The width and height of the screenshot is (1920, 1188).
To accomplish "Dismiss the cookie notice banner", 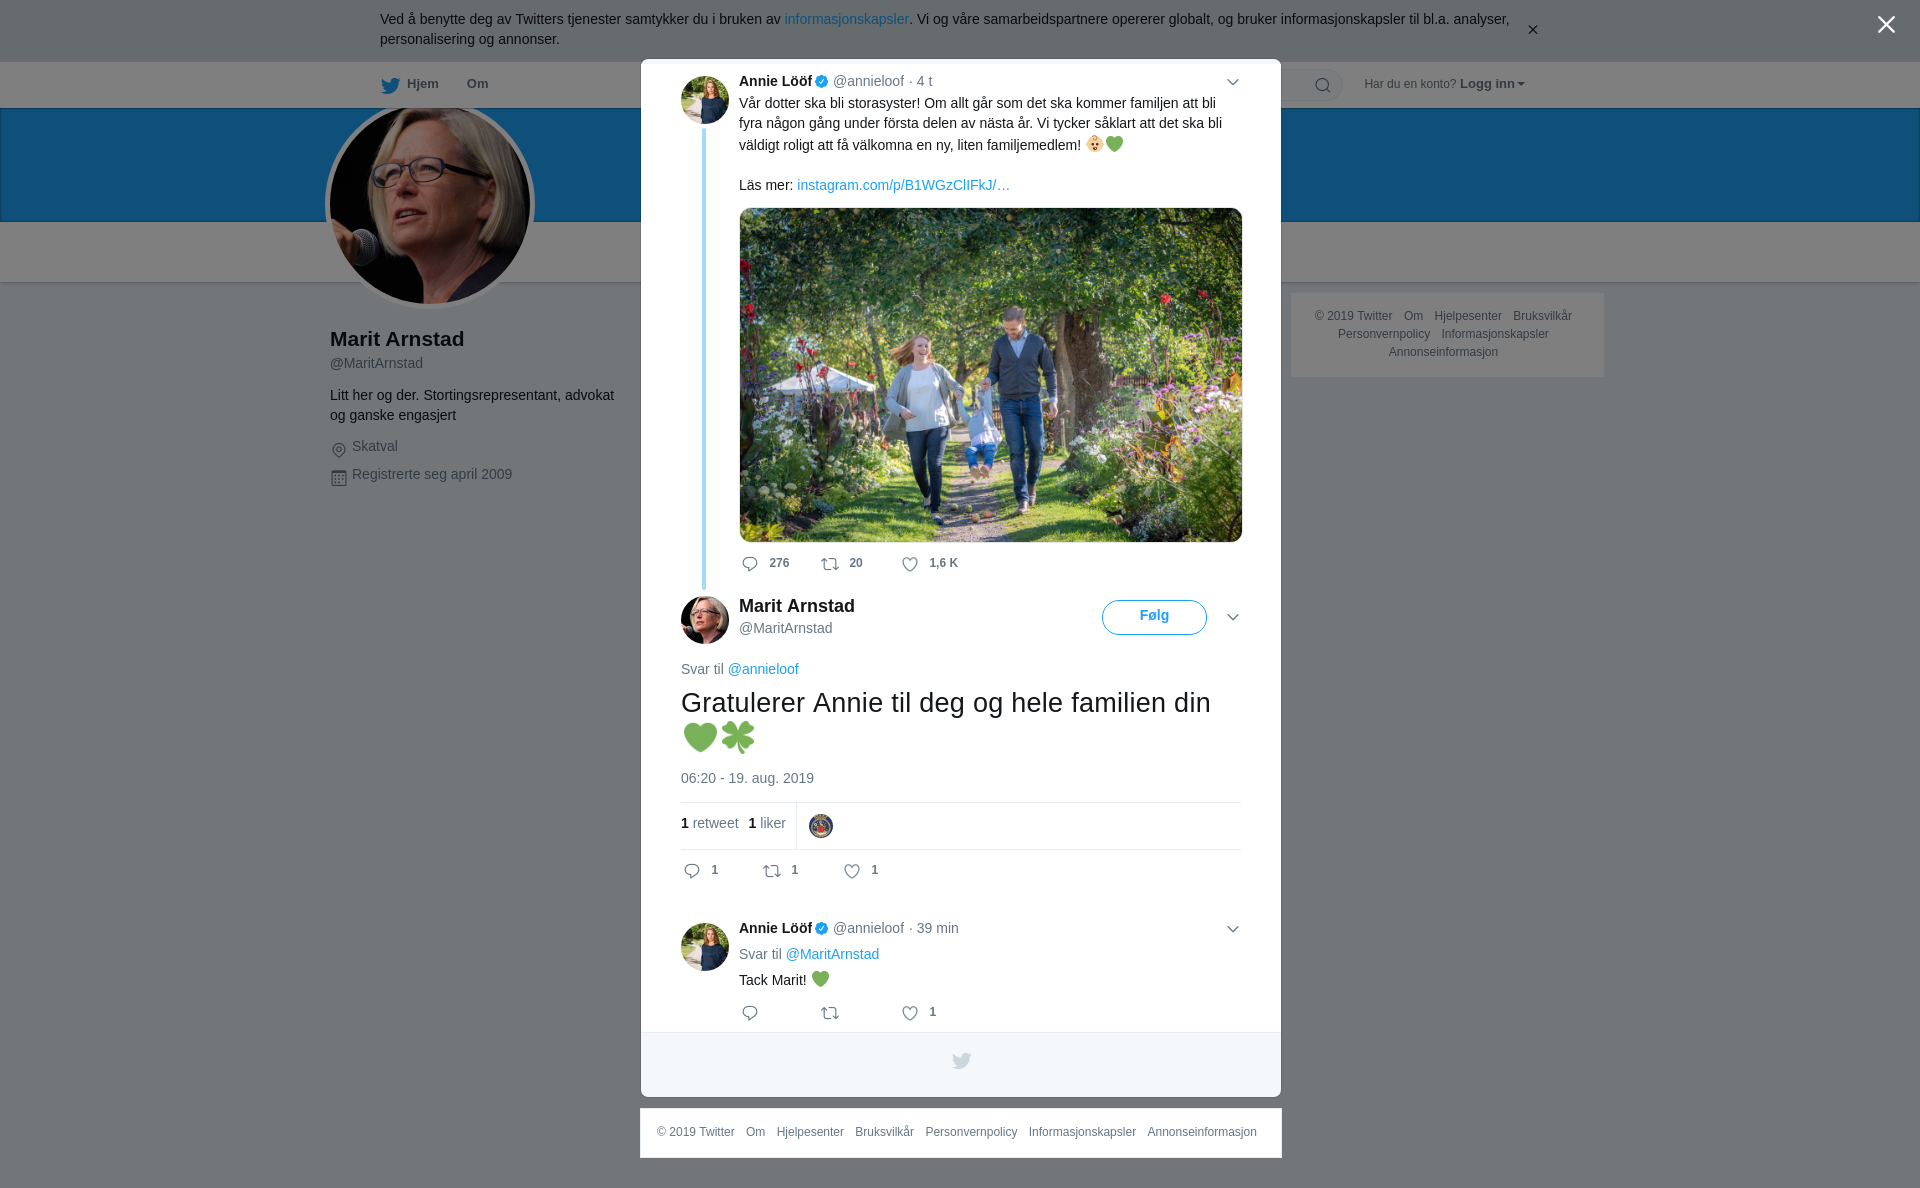I will [1532, 30].
